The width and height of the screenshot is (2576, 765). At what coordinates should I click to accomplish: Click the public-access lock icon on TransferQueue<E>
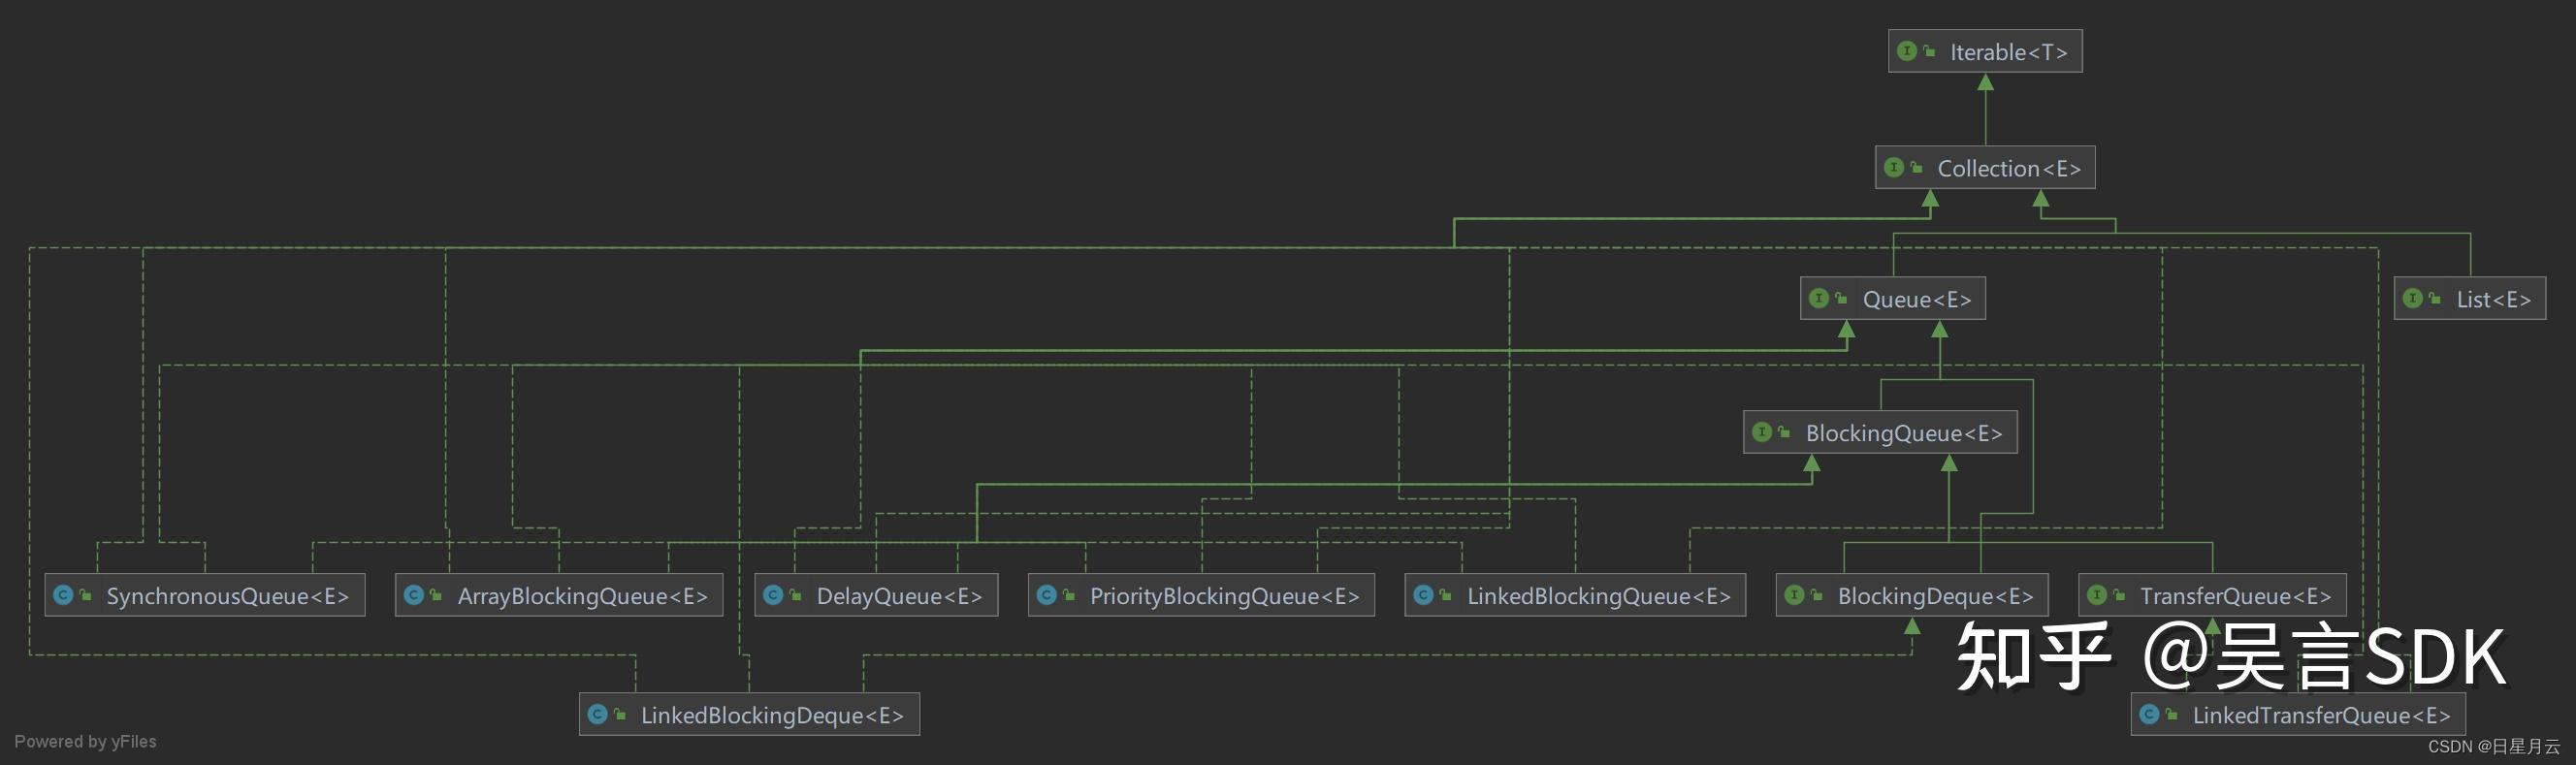pos(2119,595)
